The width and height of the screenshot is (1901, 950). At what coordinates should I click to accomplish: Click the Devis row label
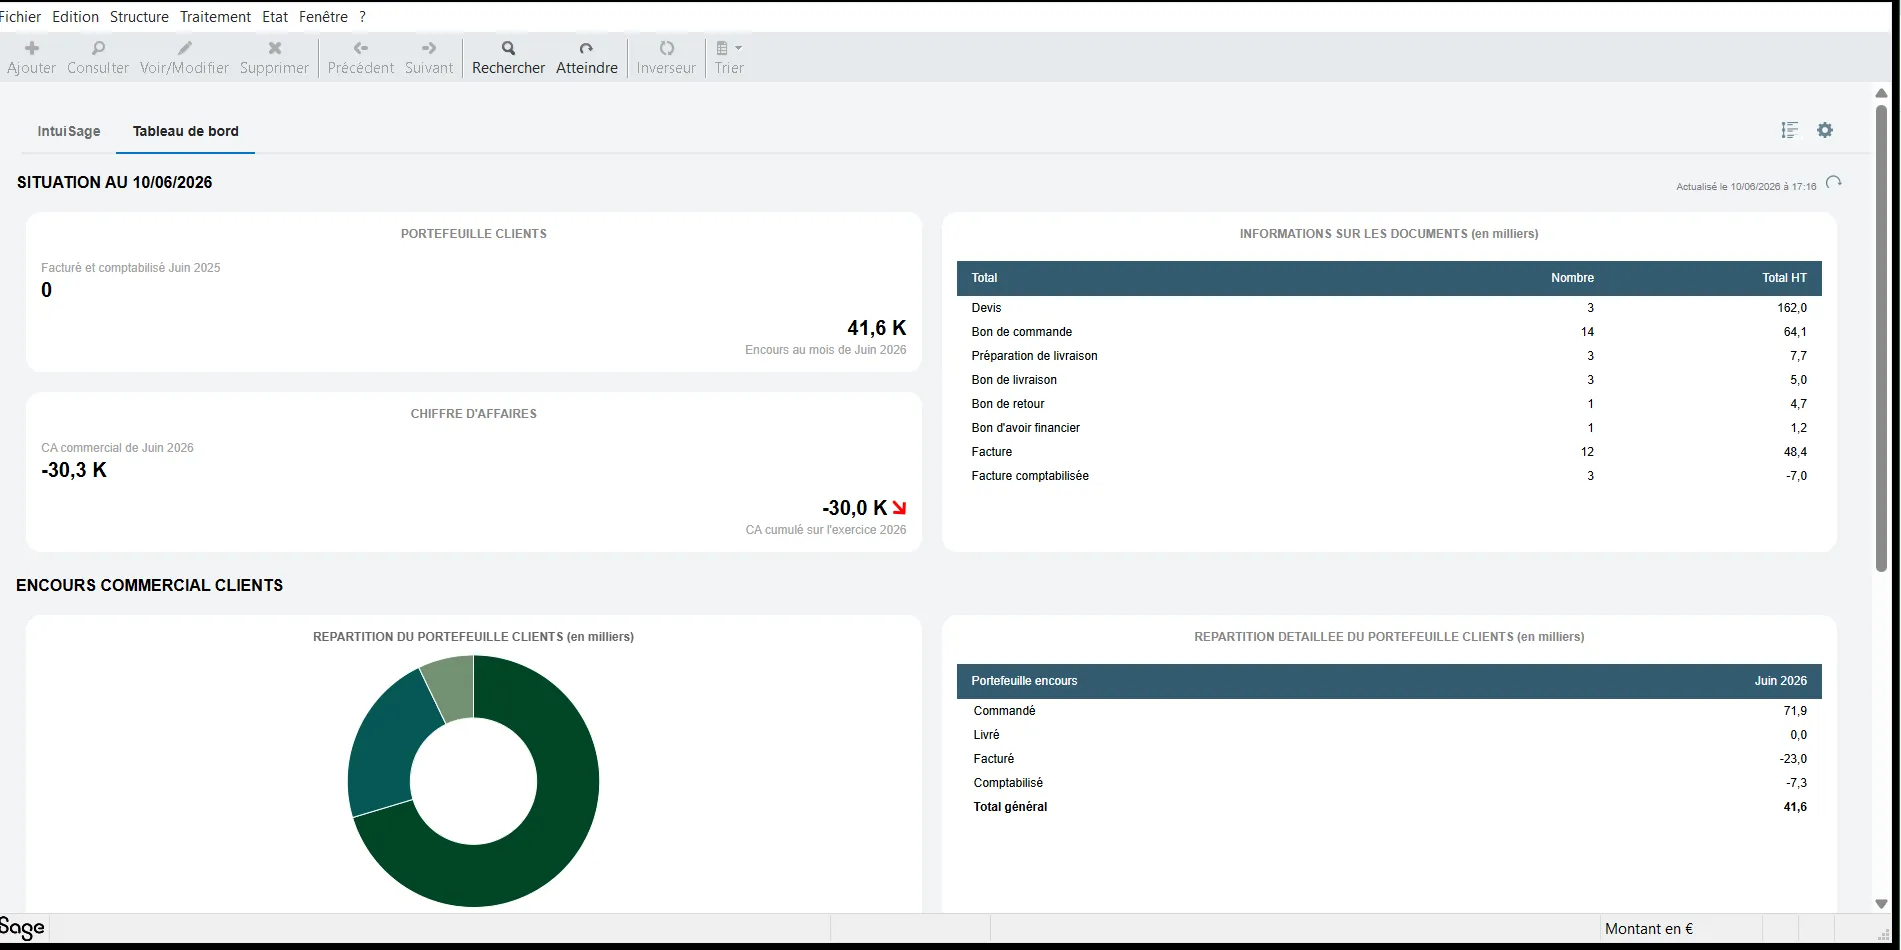[x=986, y=308]
